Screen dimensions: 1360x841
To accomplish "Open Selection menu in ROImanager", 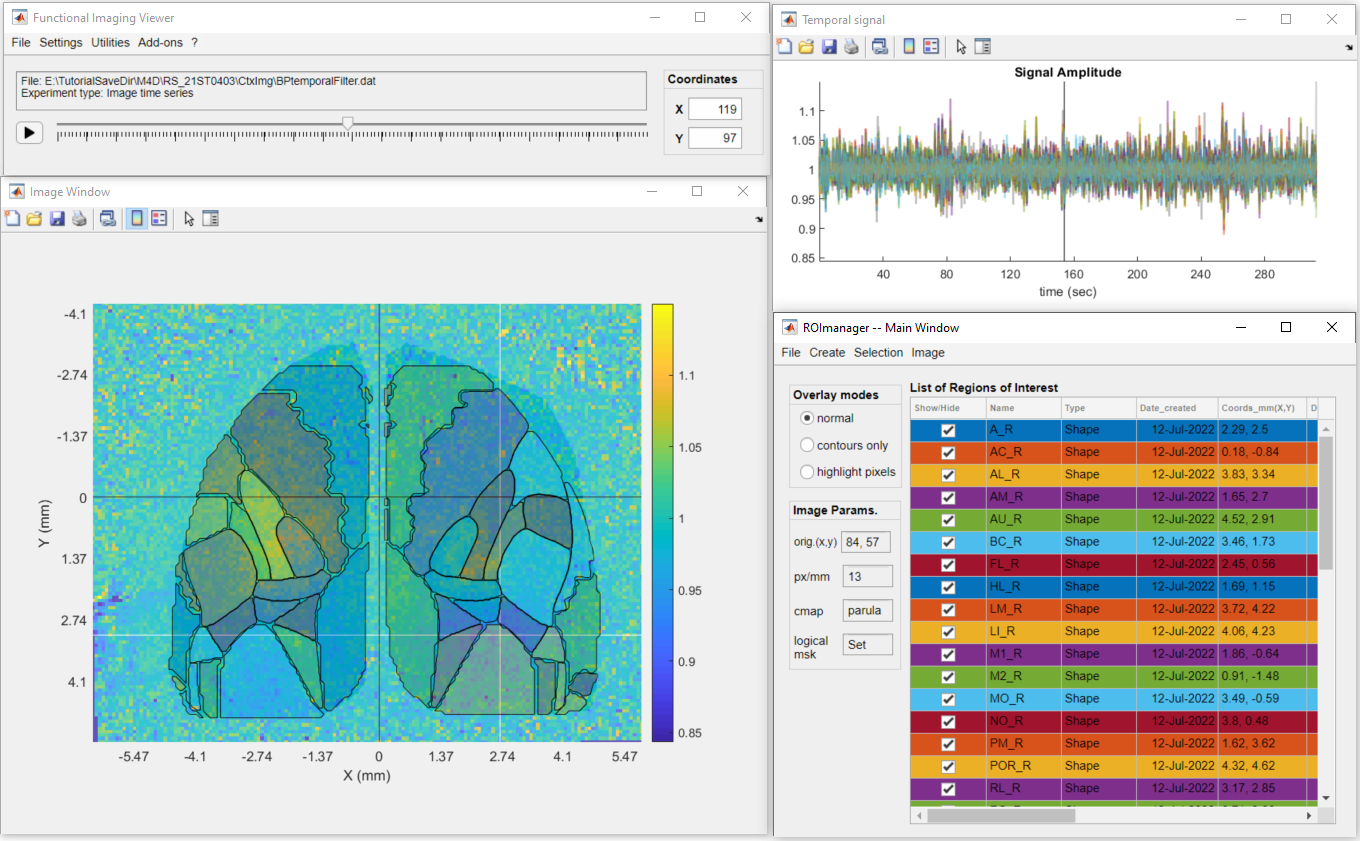I will pos(878,353).
